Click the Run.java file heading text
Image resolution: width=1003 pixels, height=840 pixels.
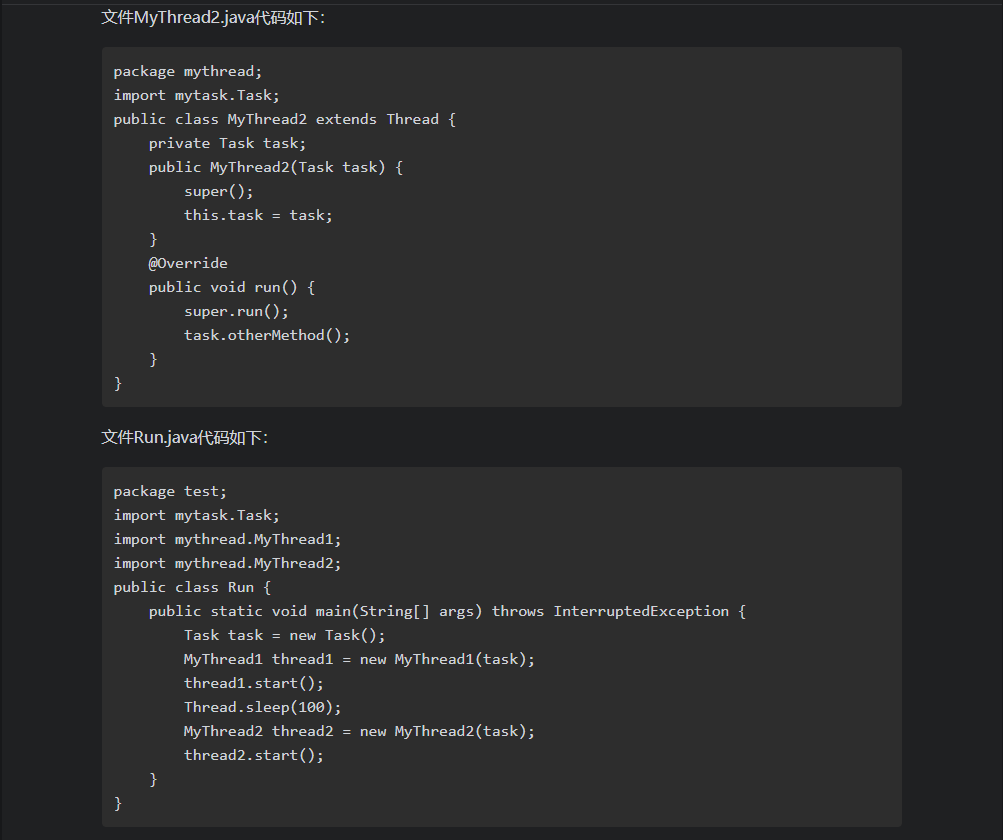185,437
